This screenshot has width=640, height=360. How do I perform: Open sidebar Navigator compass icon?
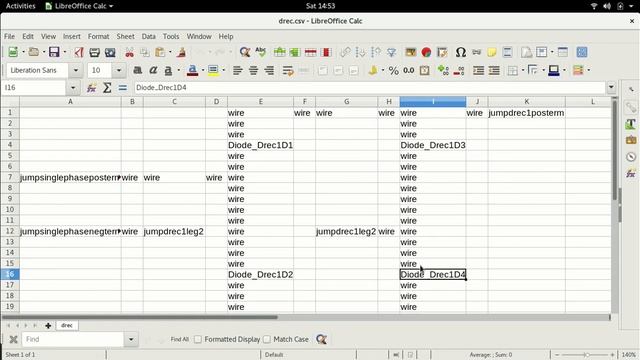point(631,157)
